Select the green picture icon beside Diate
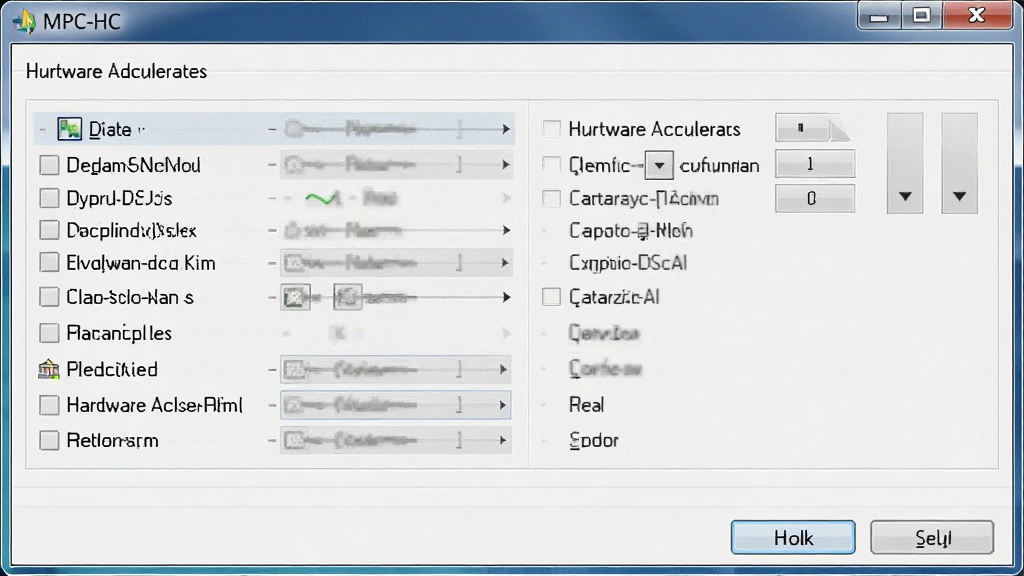 click(69, 129)
